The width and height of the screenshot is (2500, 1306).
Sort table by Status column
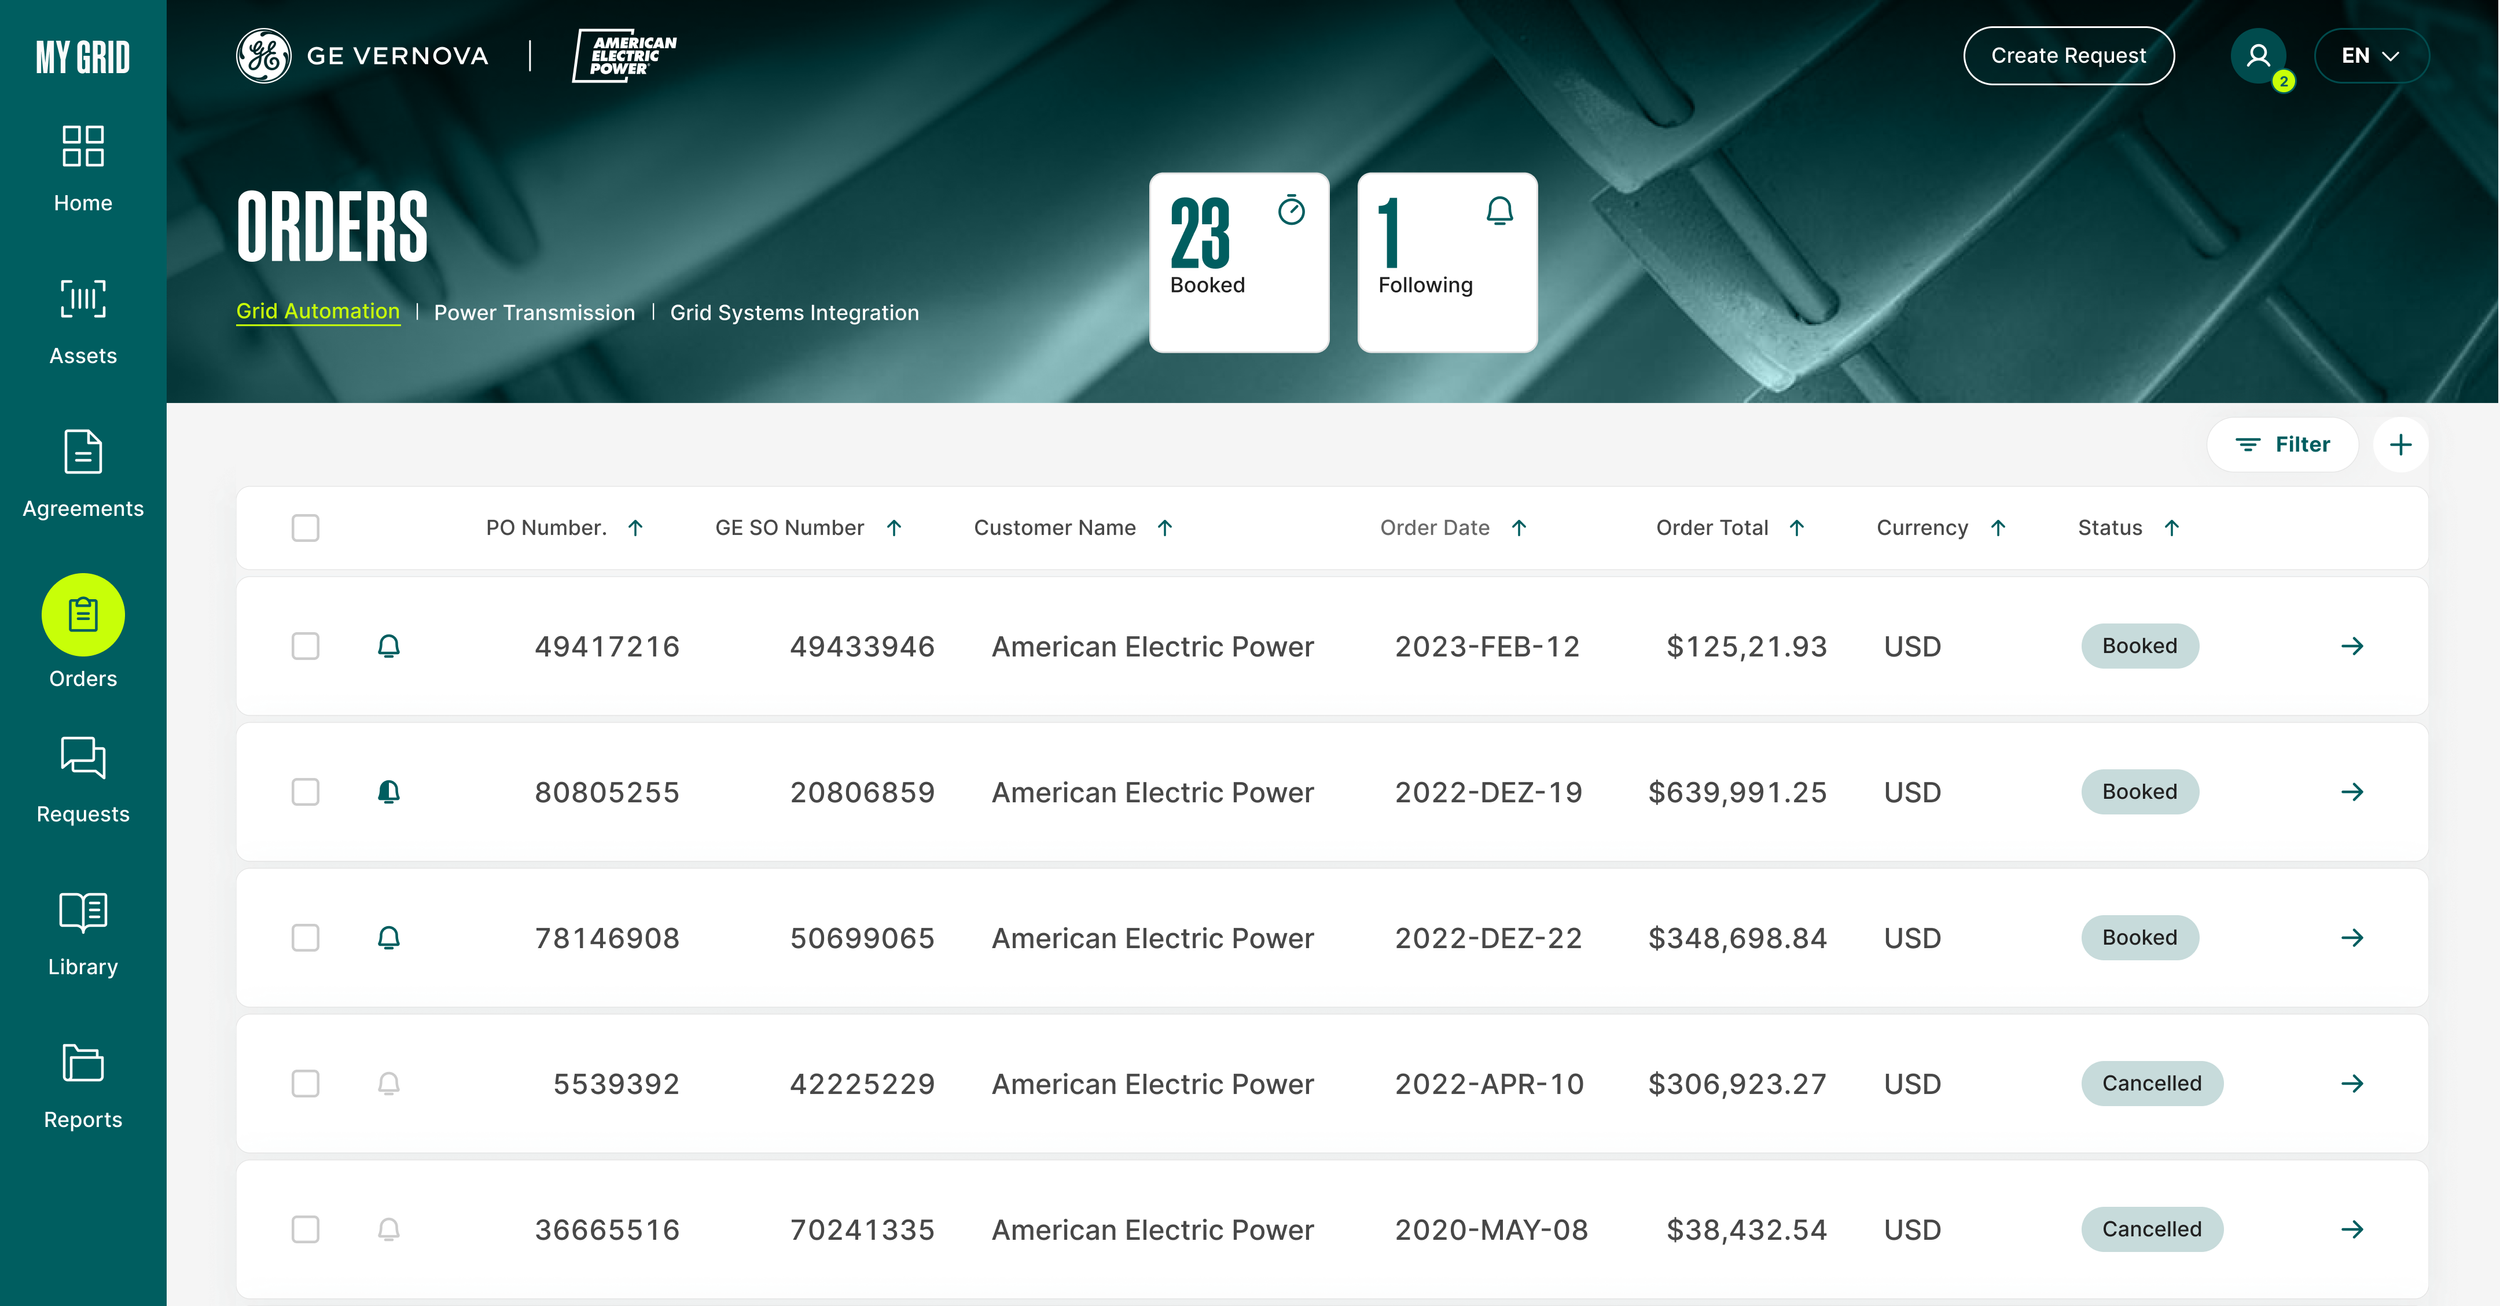[x=2171, y=528]
